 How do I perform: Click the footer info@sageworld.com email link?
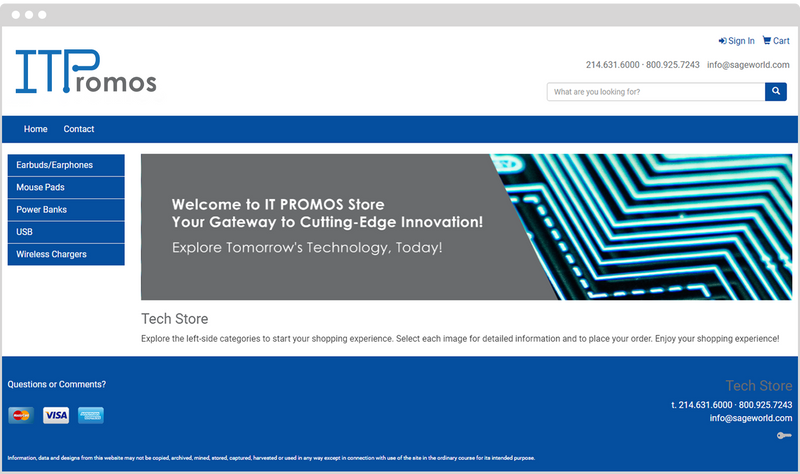click(x=751, y=418)
